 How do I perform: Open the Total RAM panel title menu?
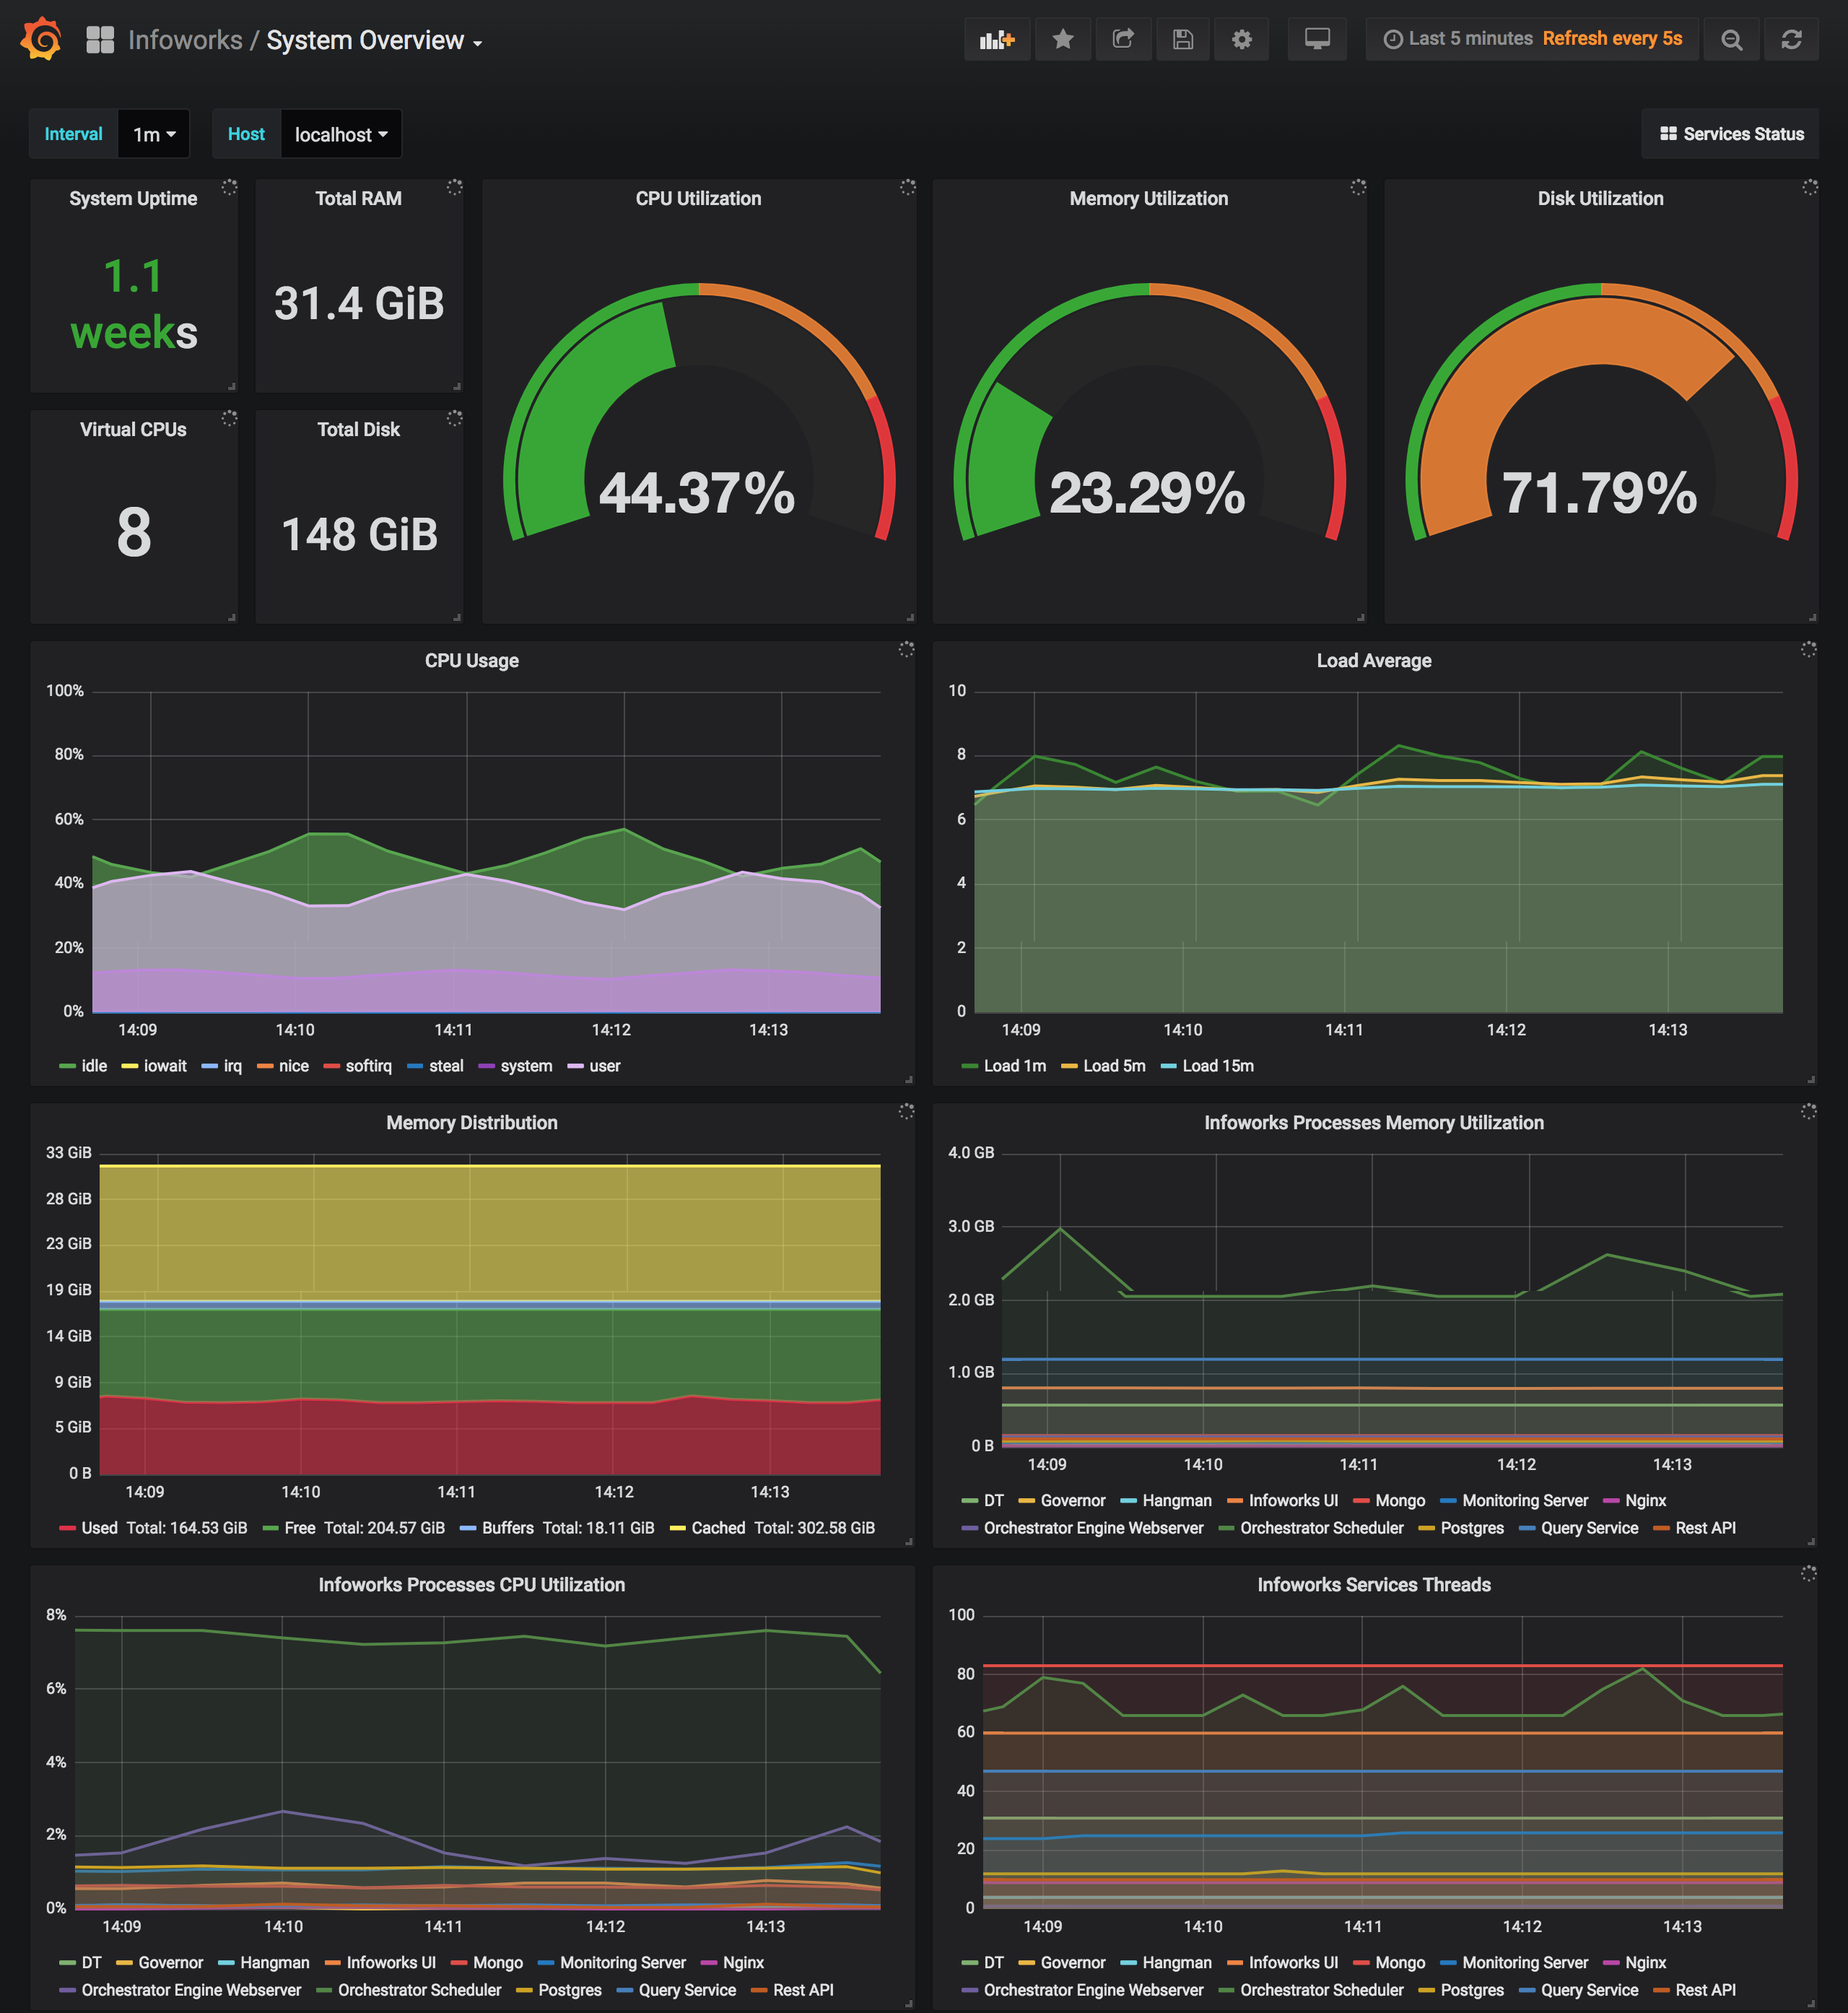(358, 199)
